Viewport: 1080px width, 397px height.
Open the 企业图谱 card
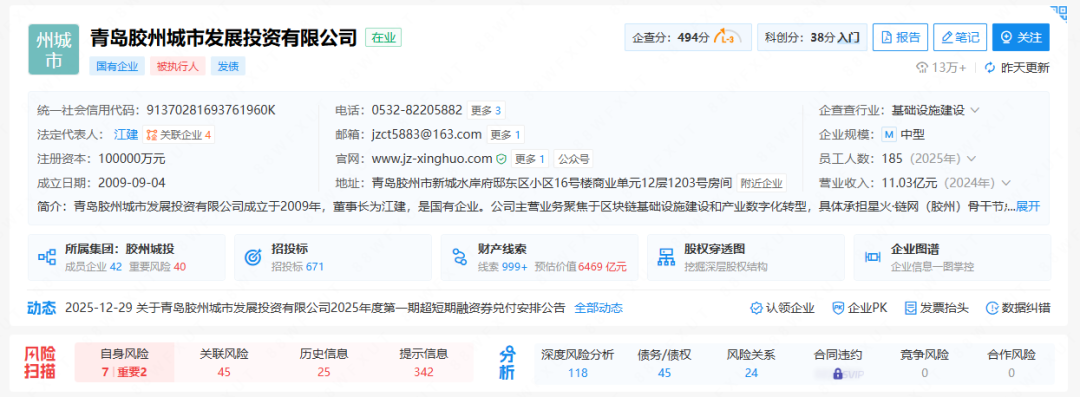[952, 257]
